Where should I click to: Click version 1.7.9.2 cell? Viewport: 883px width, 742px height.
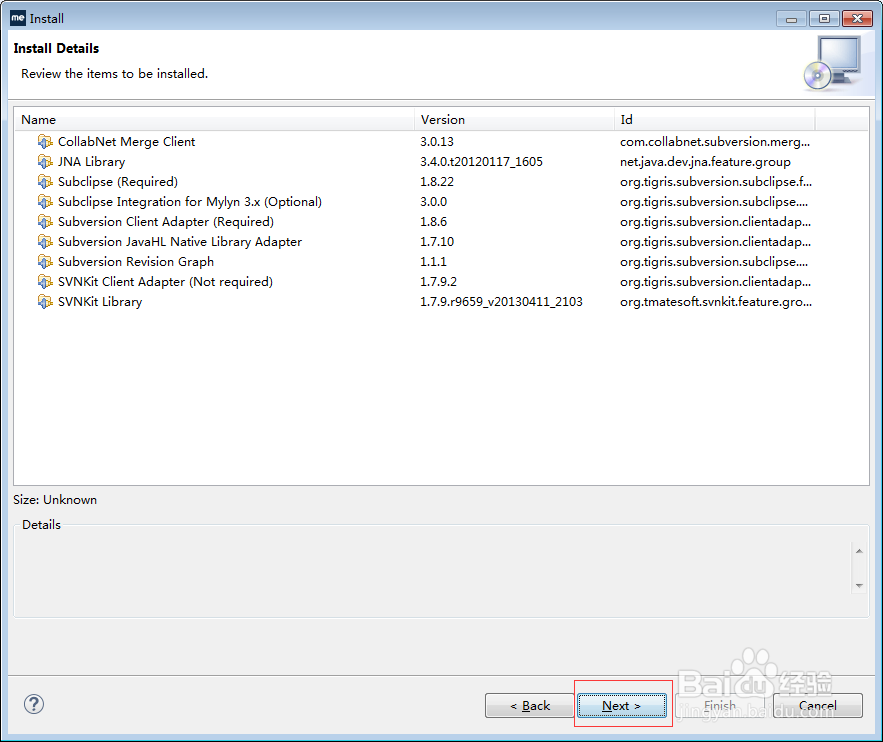point(438,281)
